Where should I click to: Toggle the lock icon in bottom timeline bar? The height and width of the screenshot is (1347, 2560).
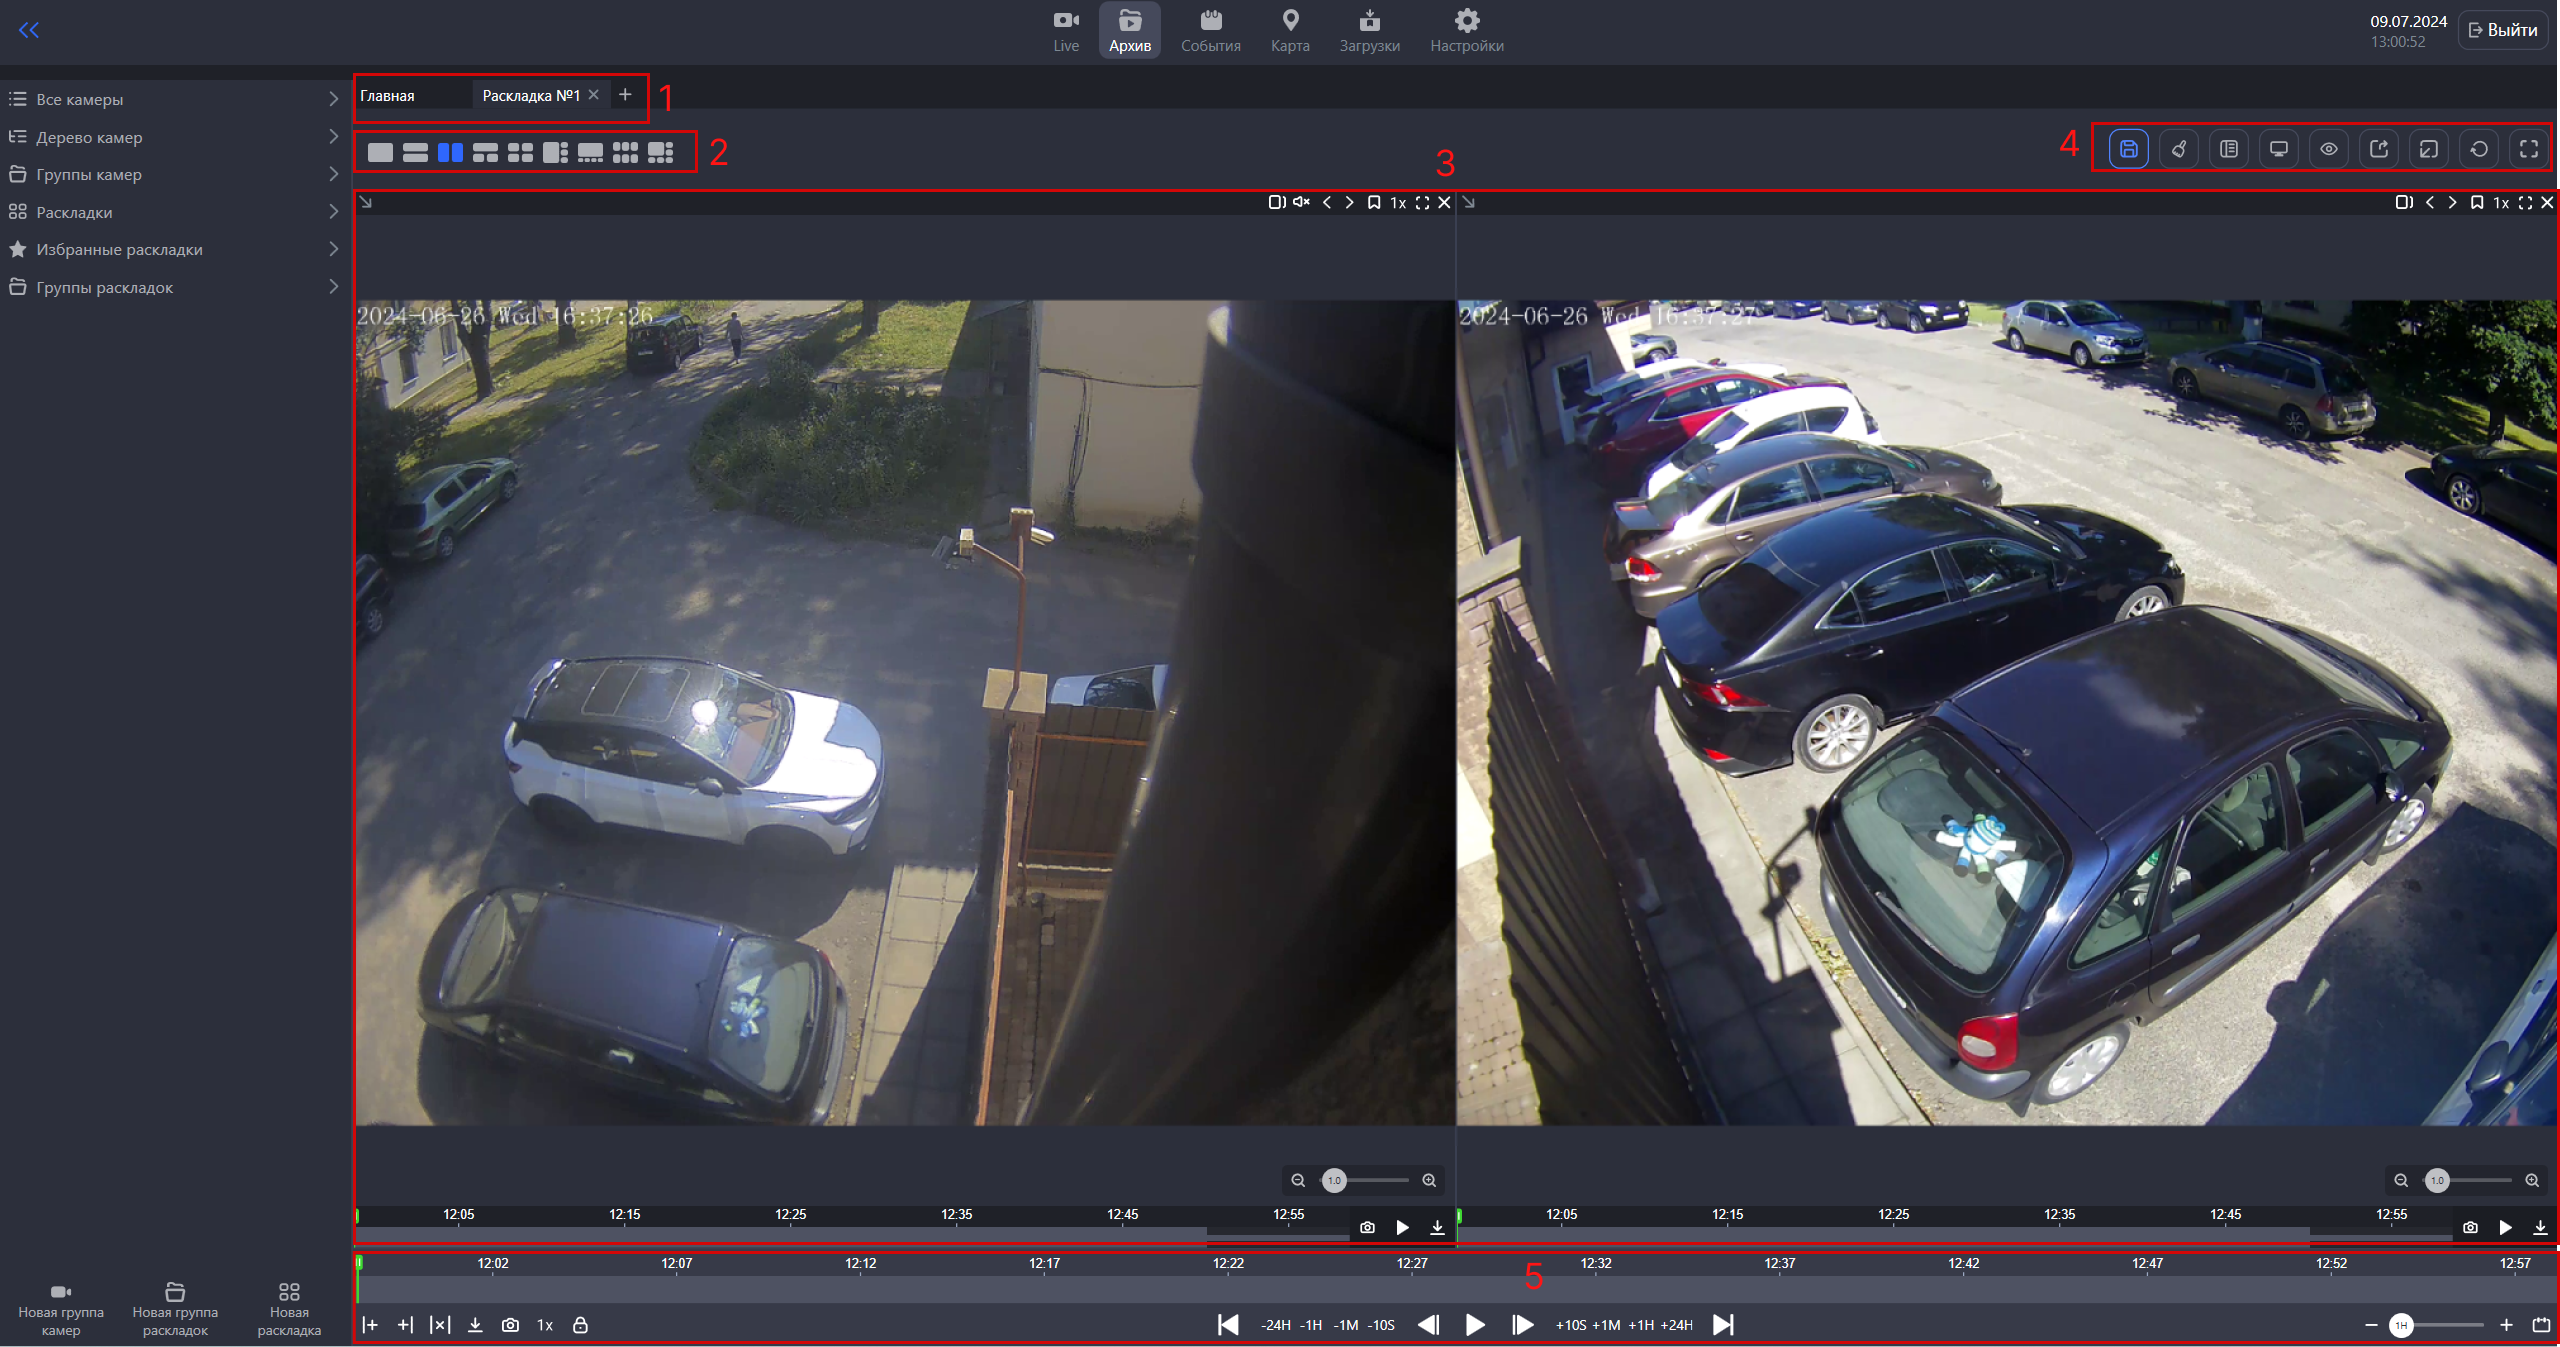581,1325
